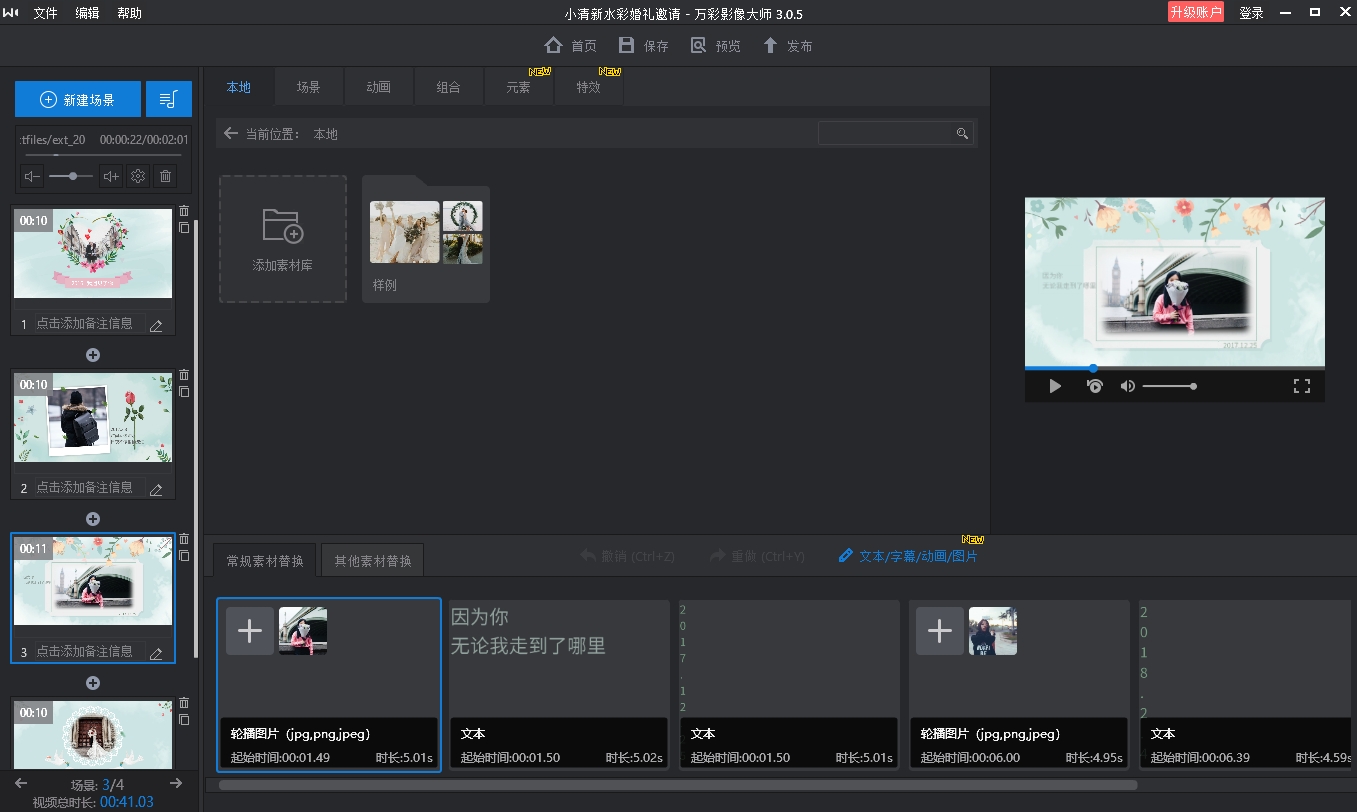
Task: Delete the background music track
Action: (166, 177)
